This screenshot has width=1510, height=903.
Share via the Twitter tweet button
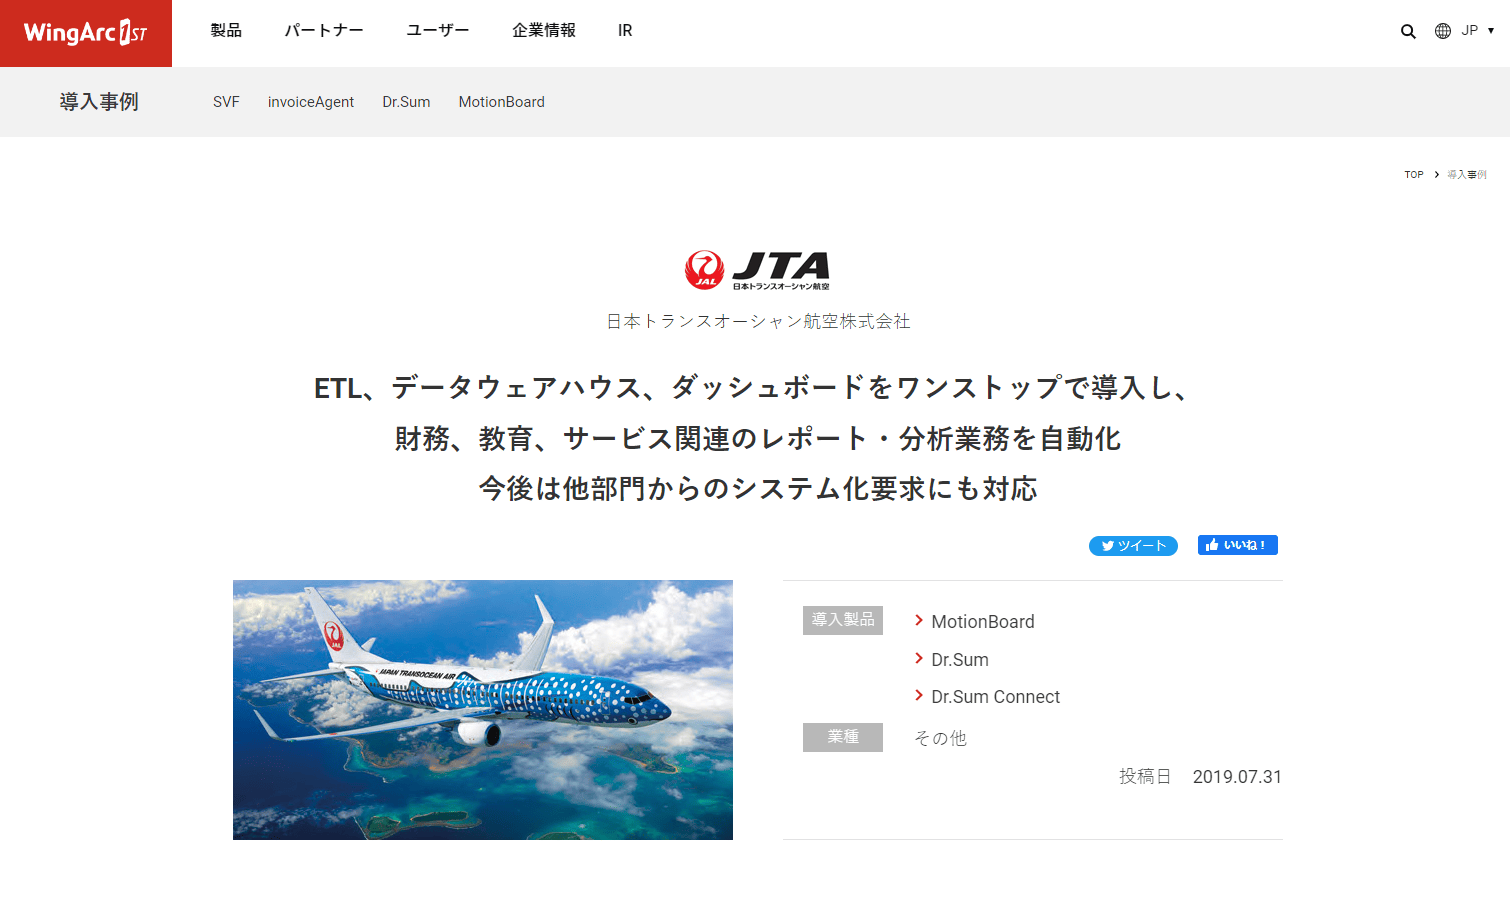[1133, 545]
